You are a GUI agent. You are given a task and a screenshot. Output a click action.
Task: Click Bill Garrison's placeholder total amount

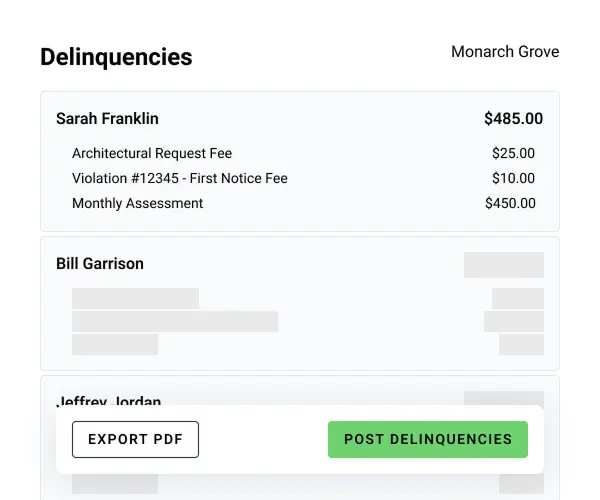click(504, 264)
